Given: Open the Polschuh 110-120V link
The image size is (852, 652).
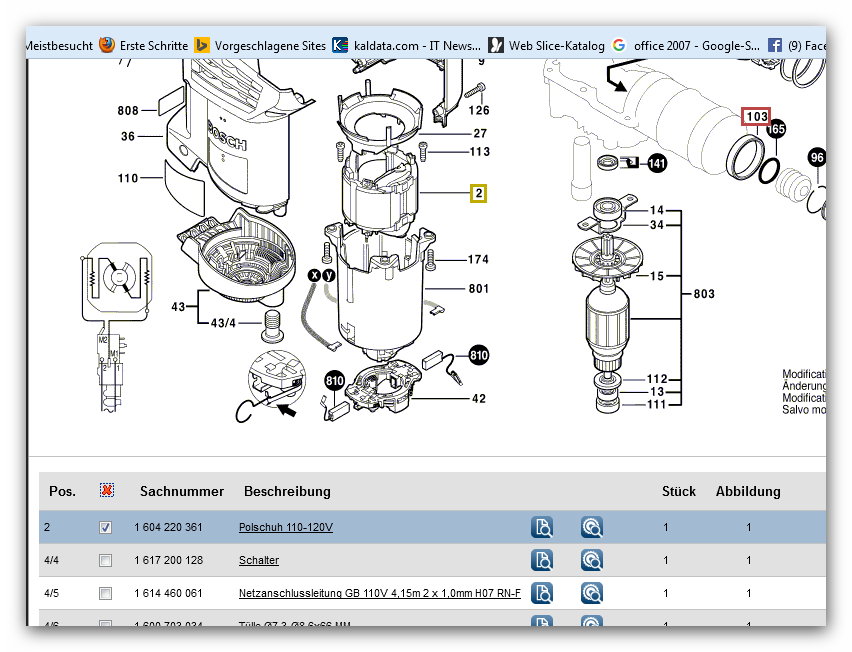Looking at the screenshot, I should (x=286, y=527).
